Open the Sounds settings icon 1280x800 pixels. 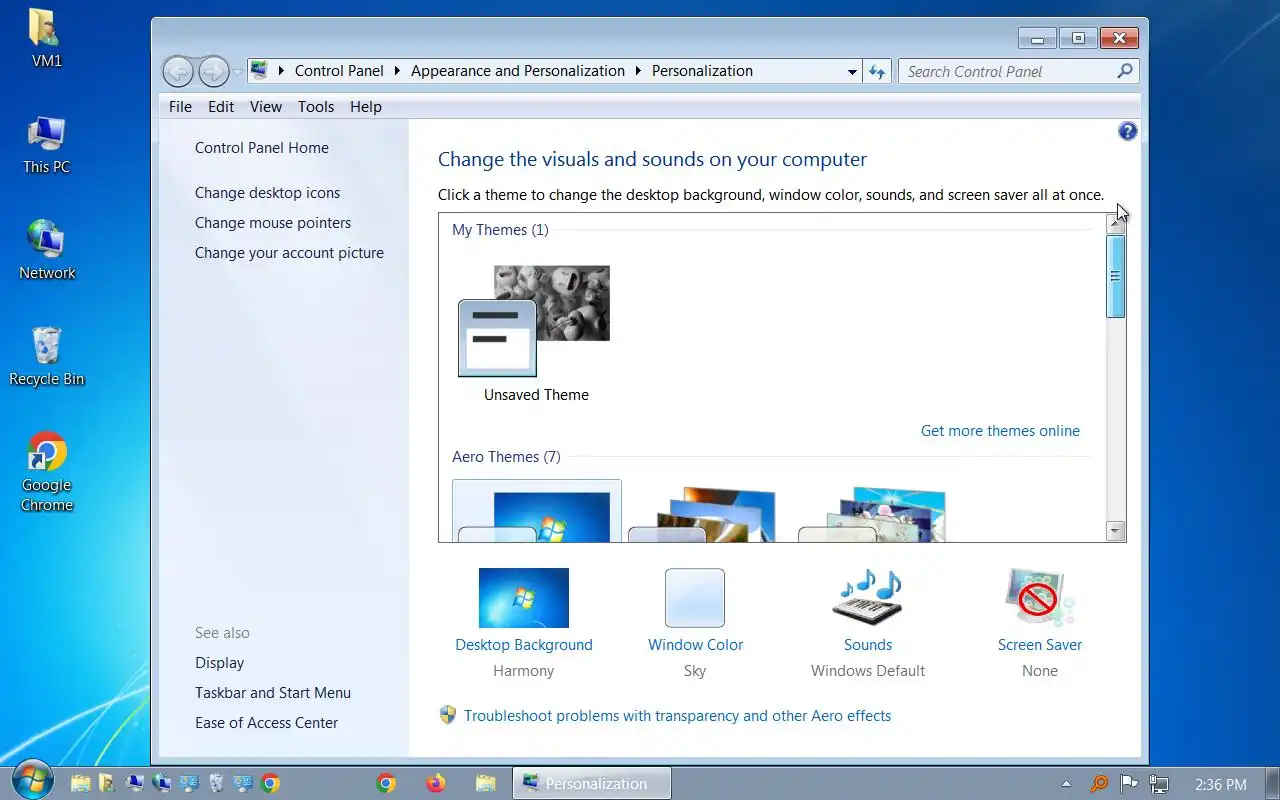(x=867, y=598)
